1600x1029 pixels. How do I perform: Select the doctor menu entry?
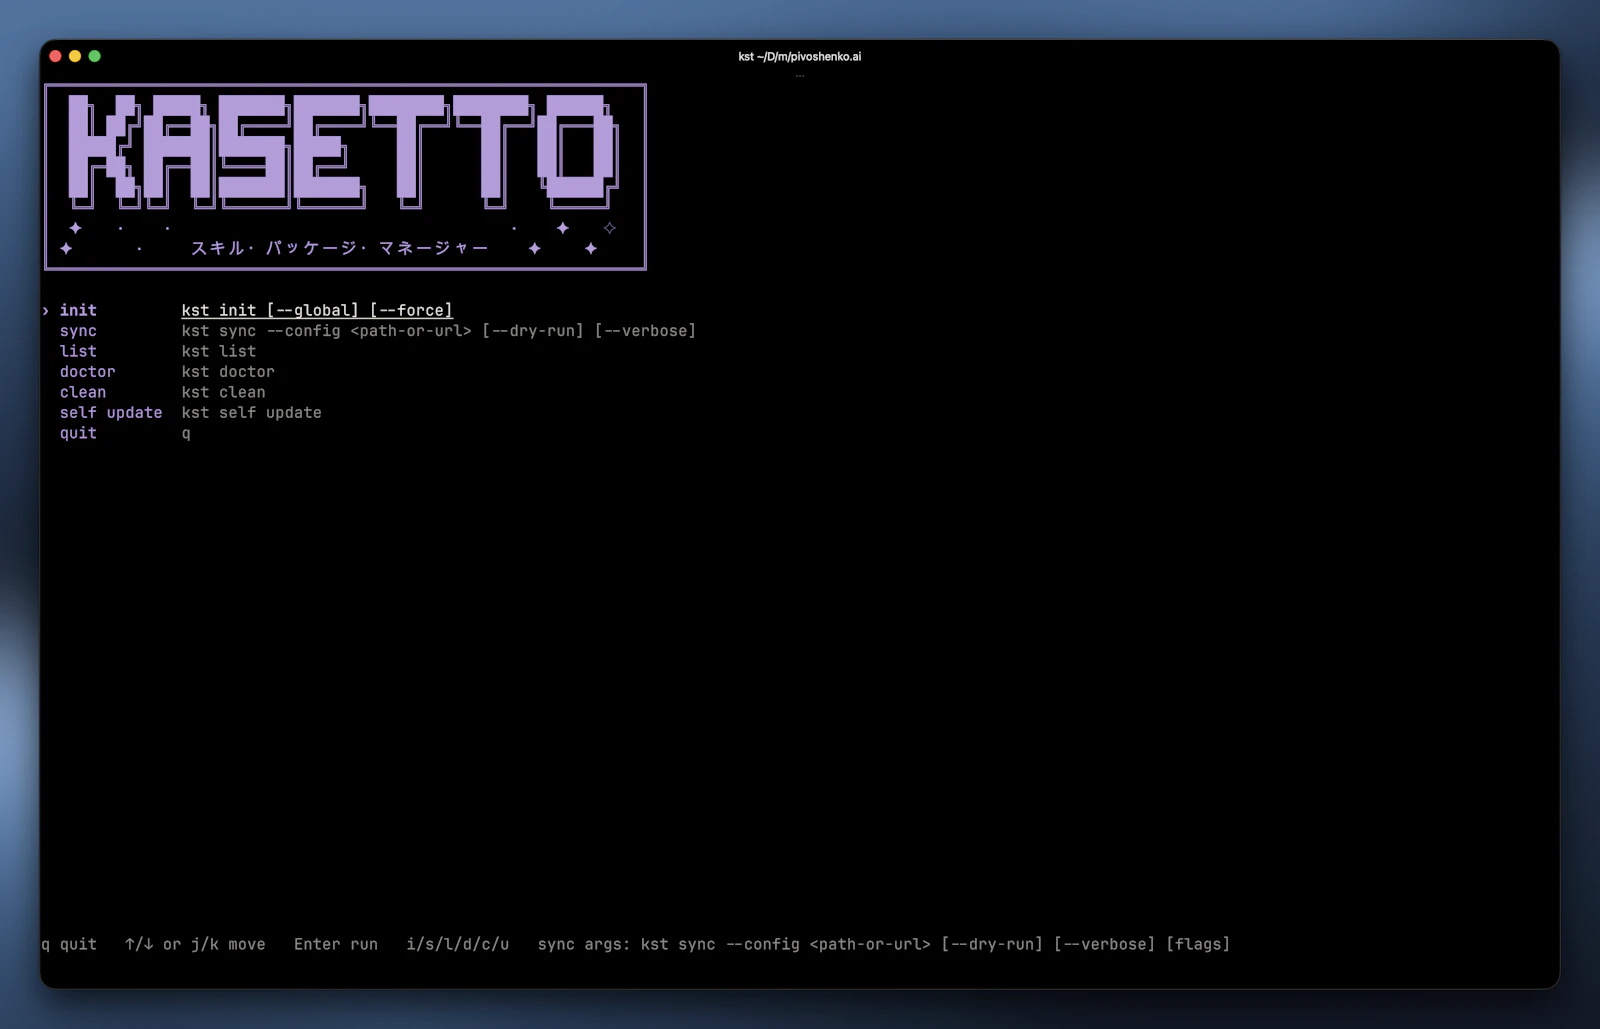[87, 372]
